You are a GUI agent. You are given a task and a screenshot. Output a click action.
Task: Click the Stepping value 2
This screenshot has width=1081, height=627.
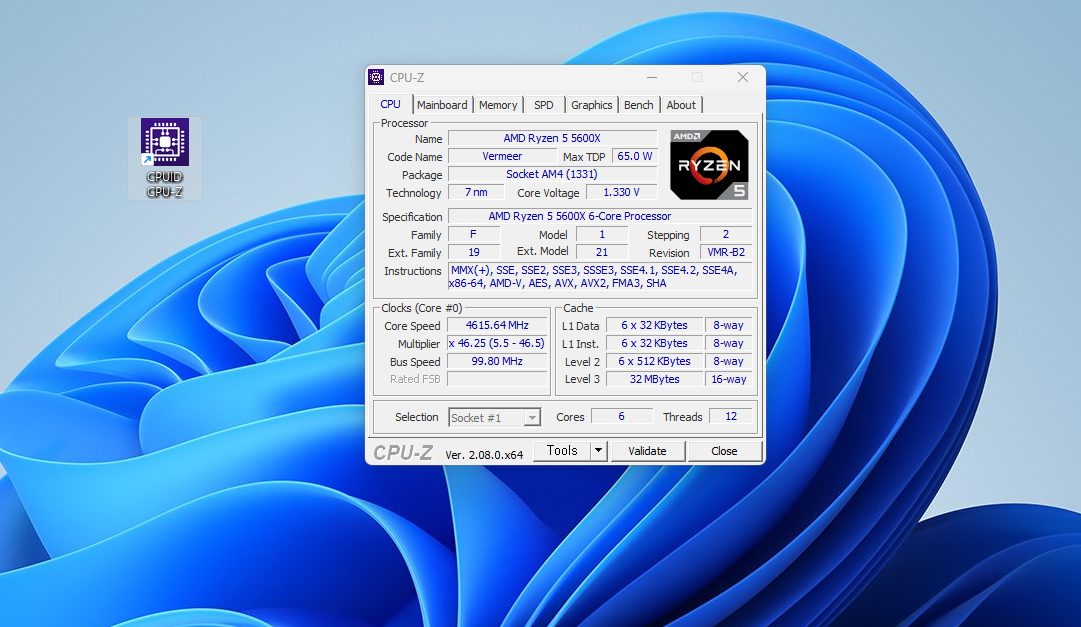pyautogui.click(x=726, y=235)
